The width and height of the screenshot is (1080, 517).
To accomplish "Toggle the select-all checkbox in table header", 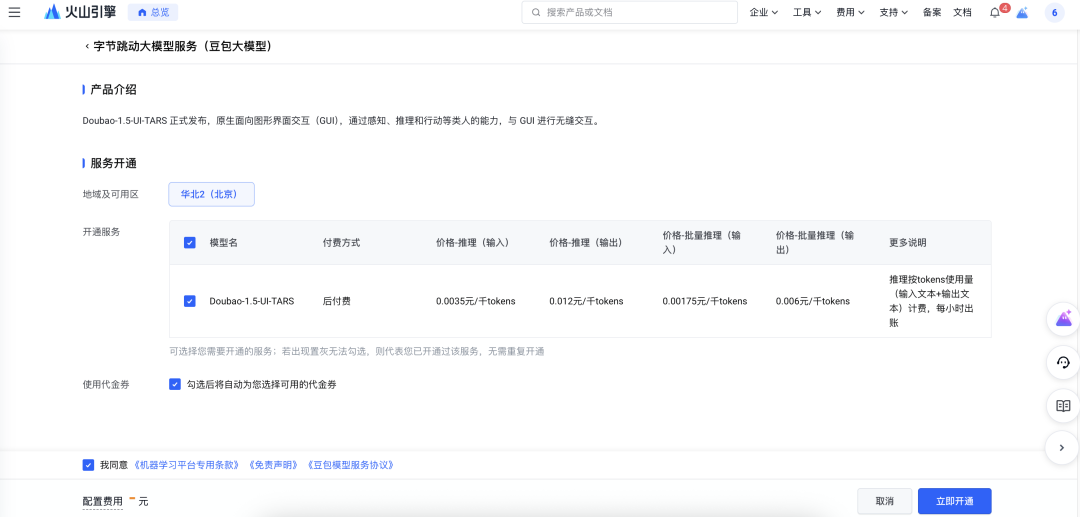I will coord(190,242).
